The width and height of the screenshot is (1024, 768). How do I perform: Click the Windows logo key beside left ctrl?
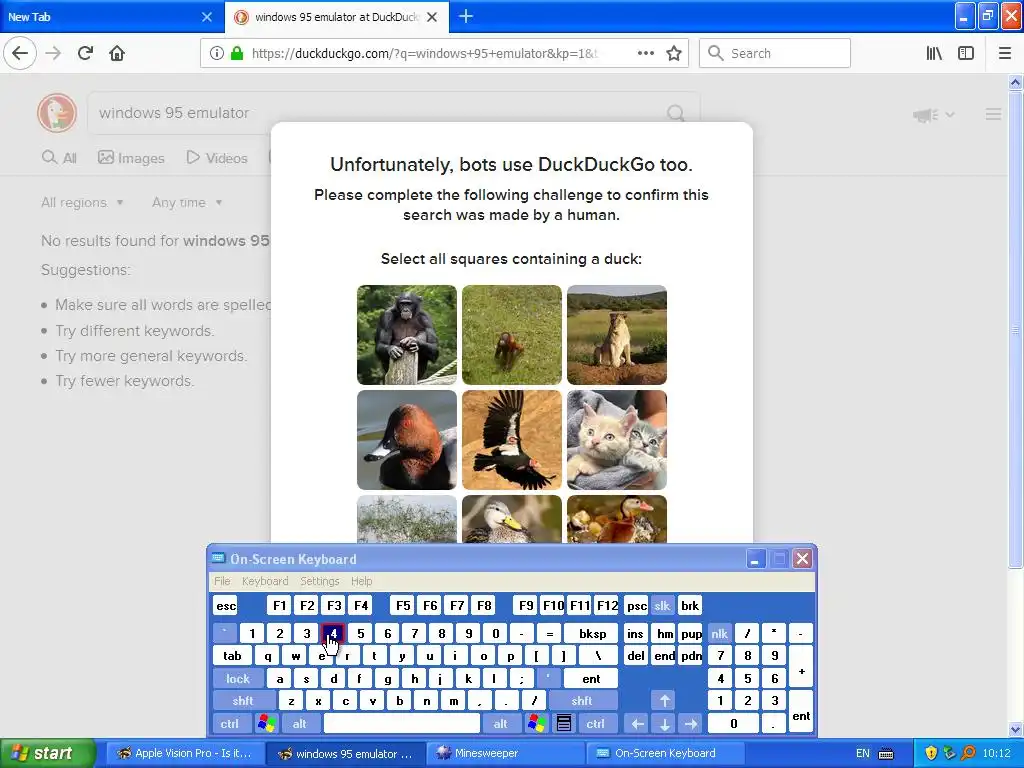[266, 724]
